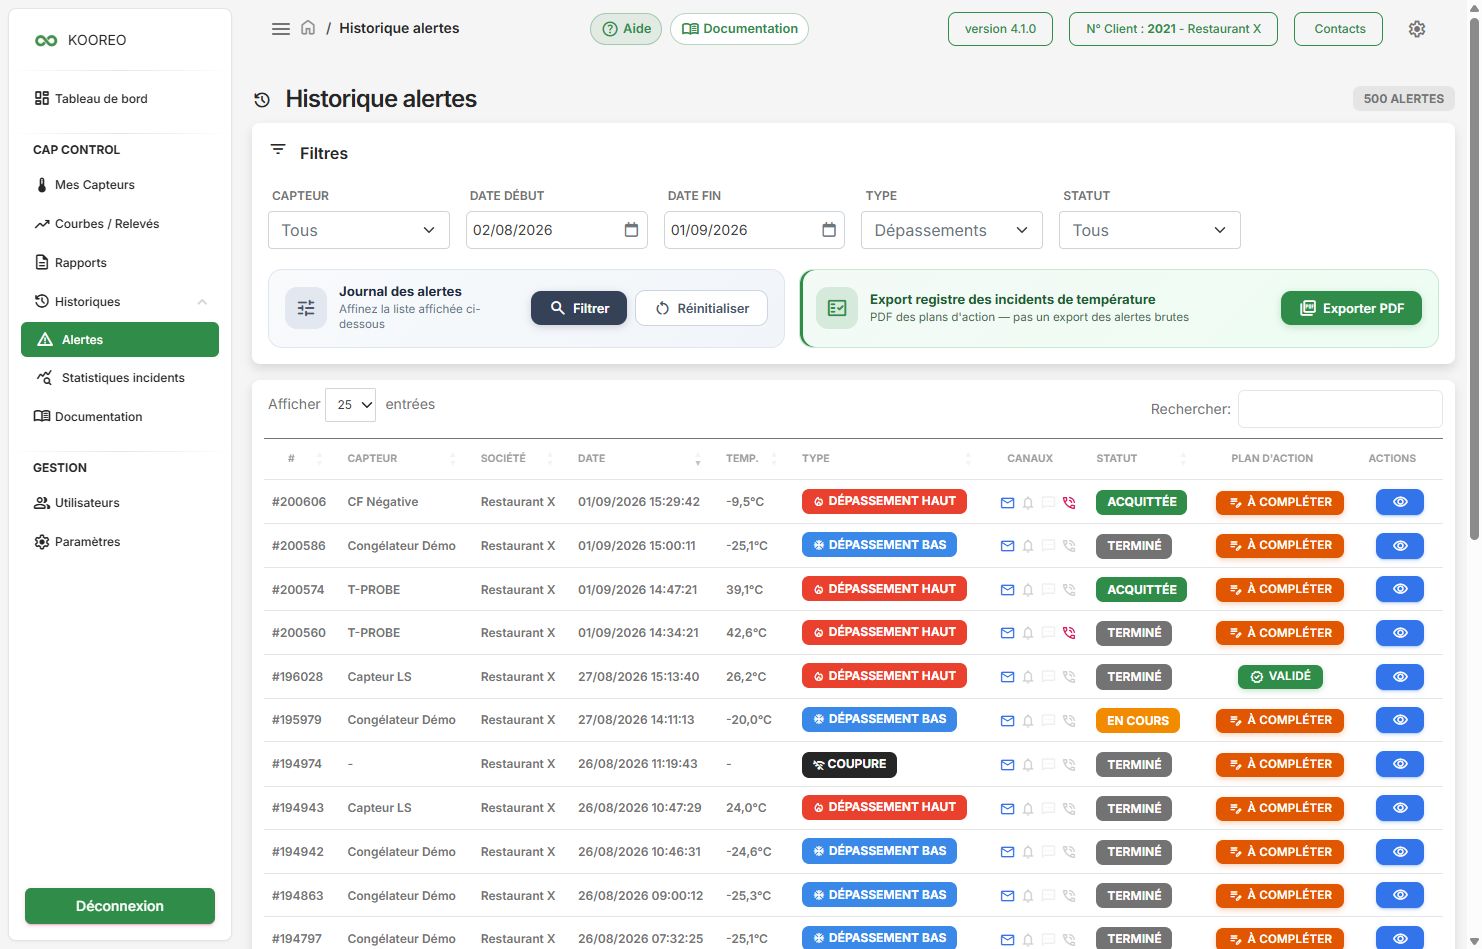Image resolution: width=1482 pixels, height=949 pixels.
Task: Click bell channel icon for alert #200586
Action: point(1028,546)
